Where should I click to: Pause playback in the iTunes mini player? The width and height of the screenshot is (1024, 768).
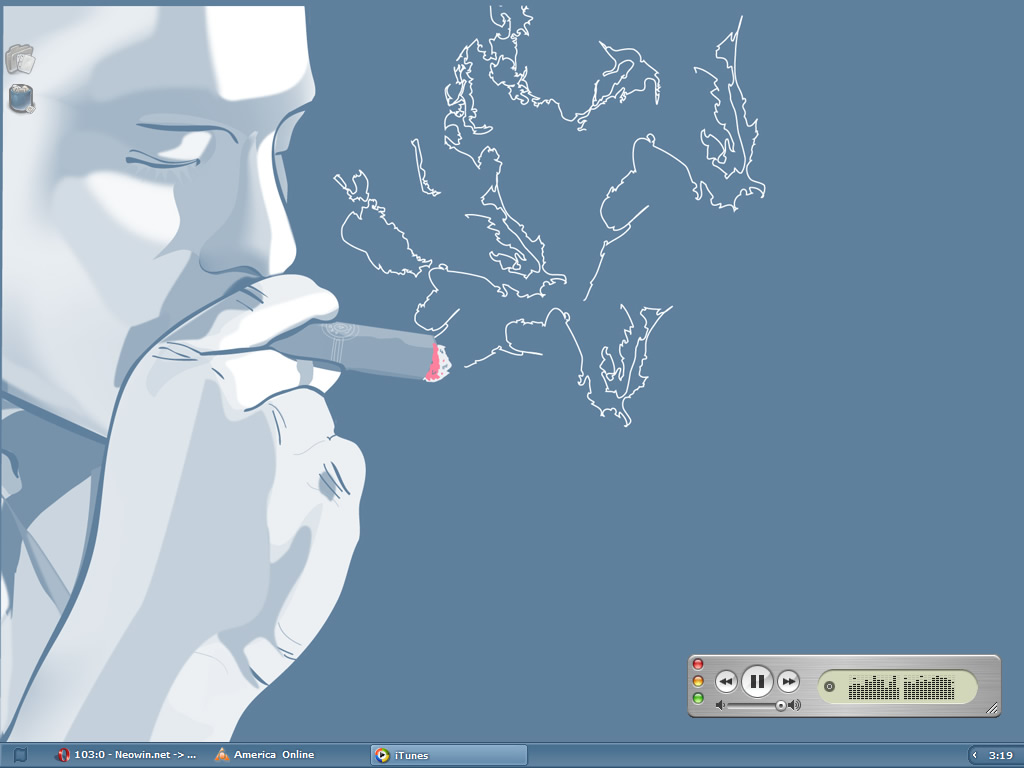tap(757, 682)
